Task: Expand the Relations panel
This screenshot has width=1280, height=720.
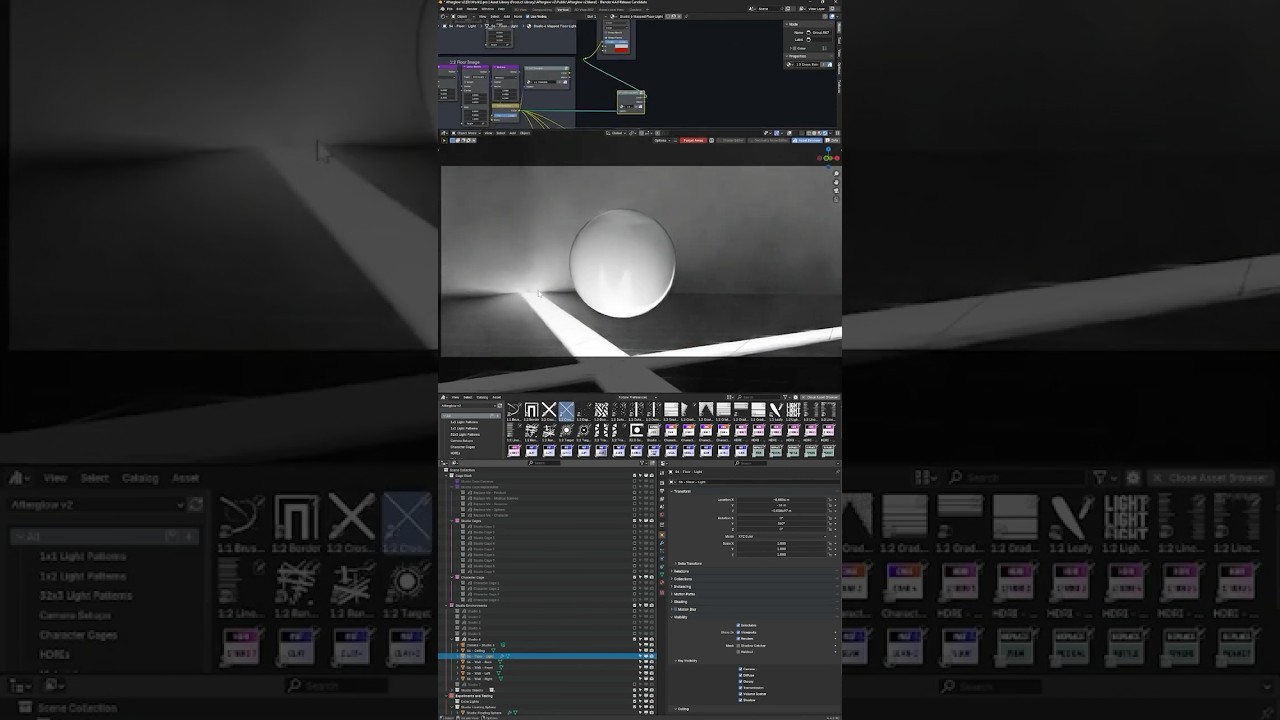Action: (x=680, y=571)
